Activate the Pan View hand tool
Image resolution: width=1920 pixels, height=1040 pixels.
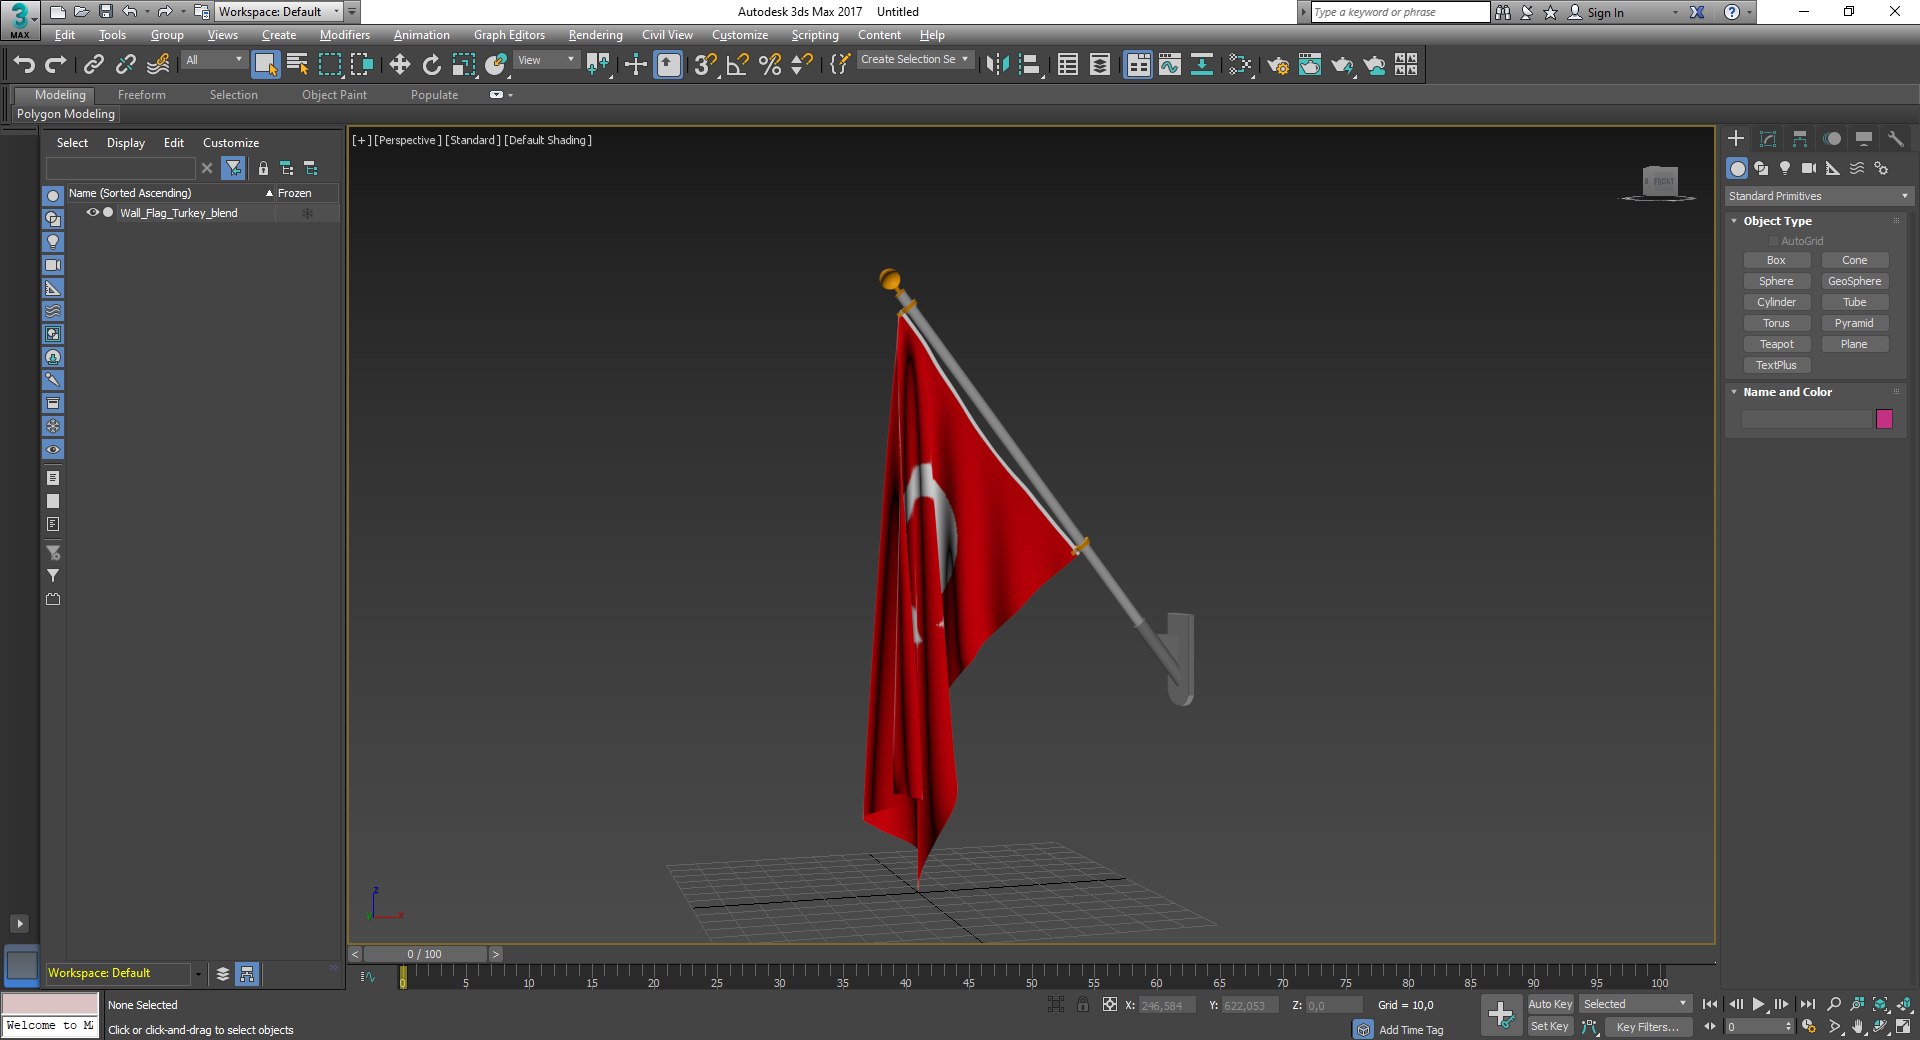coord(1857,1026)
